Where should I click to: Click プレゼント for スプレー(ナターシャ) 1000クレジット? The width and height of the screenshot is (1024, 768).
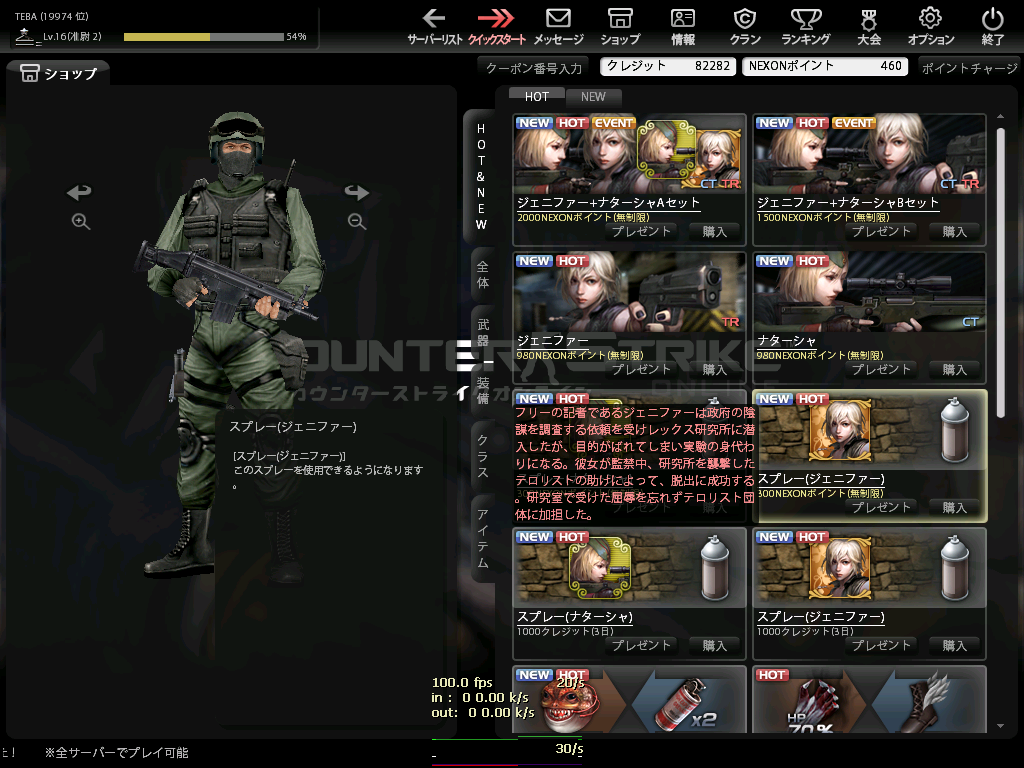(x=641, y=646)
